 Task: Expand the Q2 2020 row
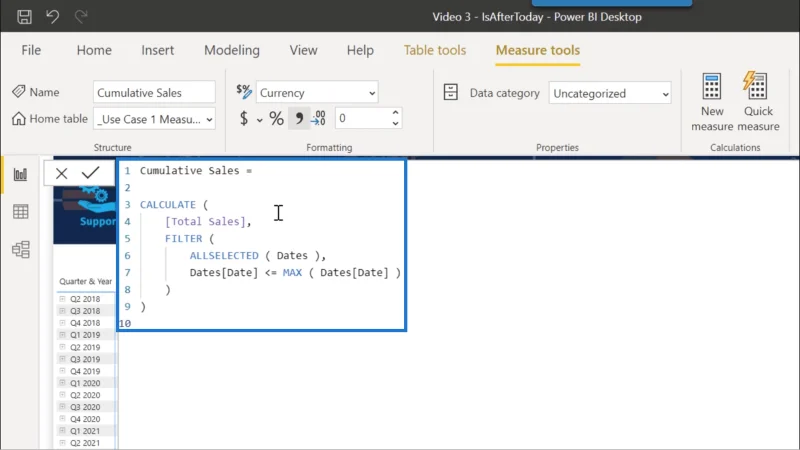(62, 395)
